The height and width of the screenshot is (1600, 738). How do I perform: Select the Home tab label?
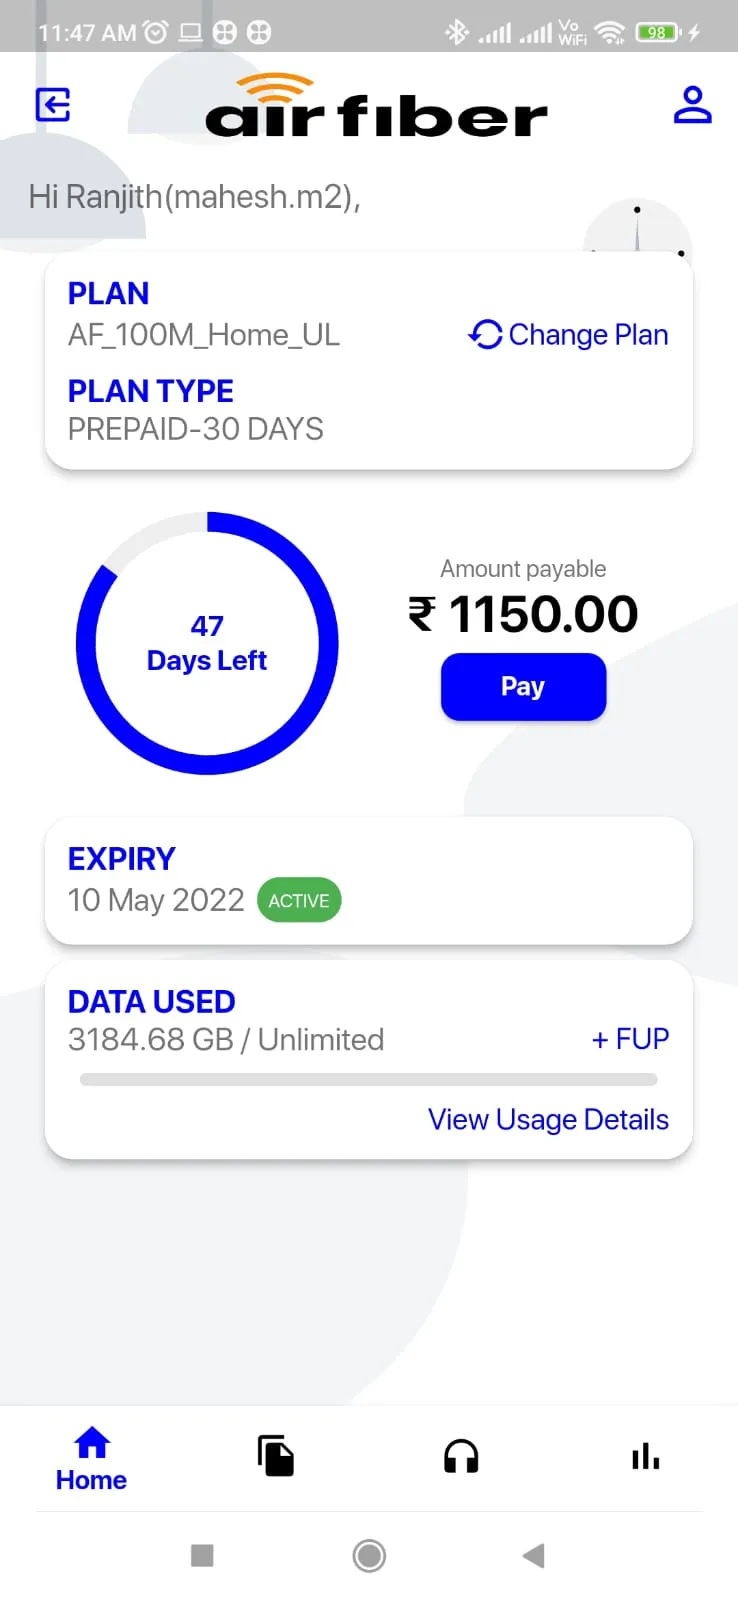pyautogui.click(x=91, y=1480)
